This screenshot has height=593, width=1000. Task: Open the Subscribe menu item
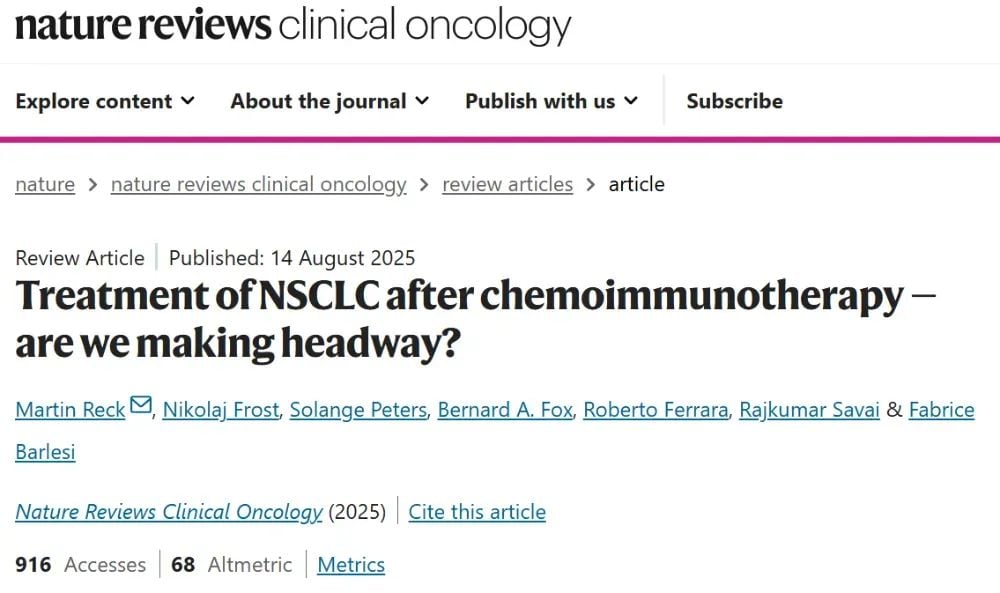pos(734,101)
